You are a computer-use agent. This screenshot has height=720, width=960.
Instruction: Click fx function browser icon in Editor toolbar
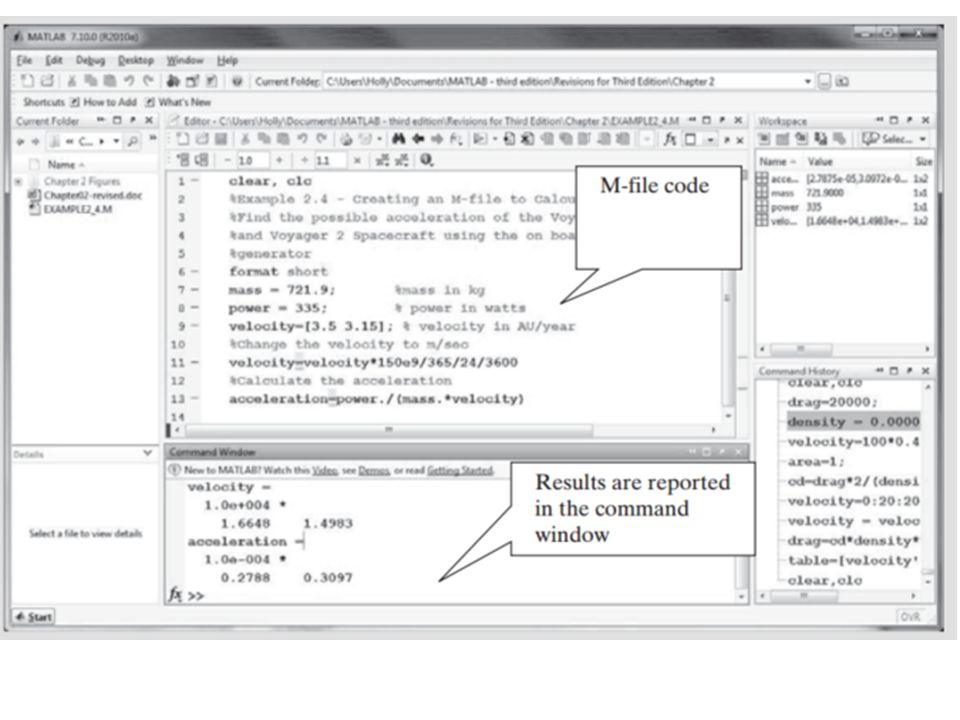pos(670,140)
